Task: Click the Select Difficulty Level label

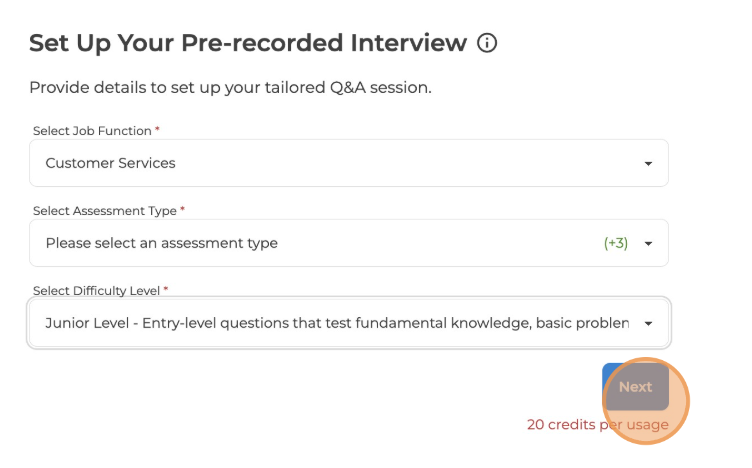Action: click(97, 290)
